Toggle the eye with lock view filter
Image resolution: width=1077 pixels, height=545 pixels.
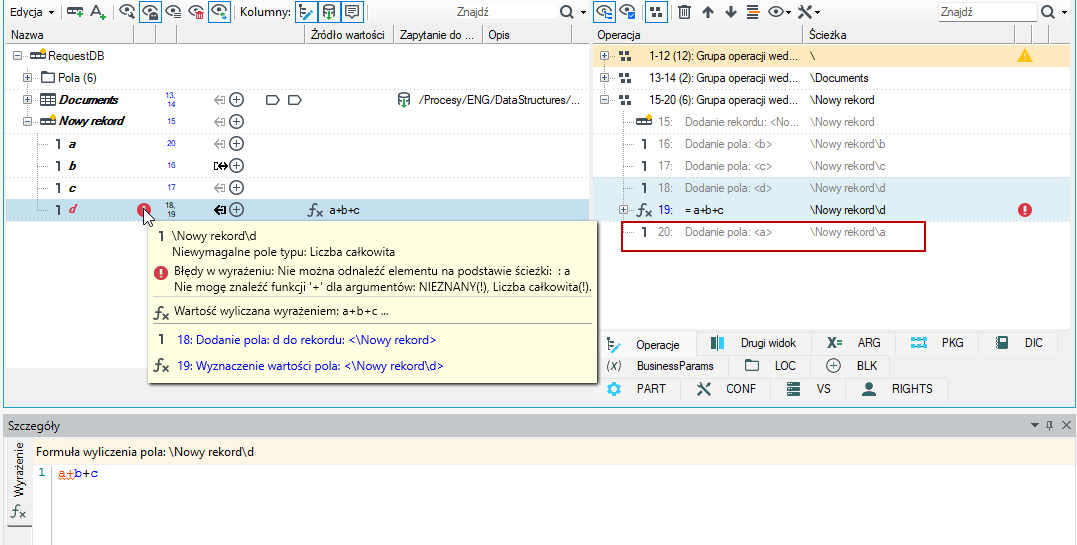coord(150,12)
